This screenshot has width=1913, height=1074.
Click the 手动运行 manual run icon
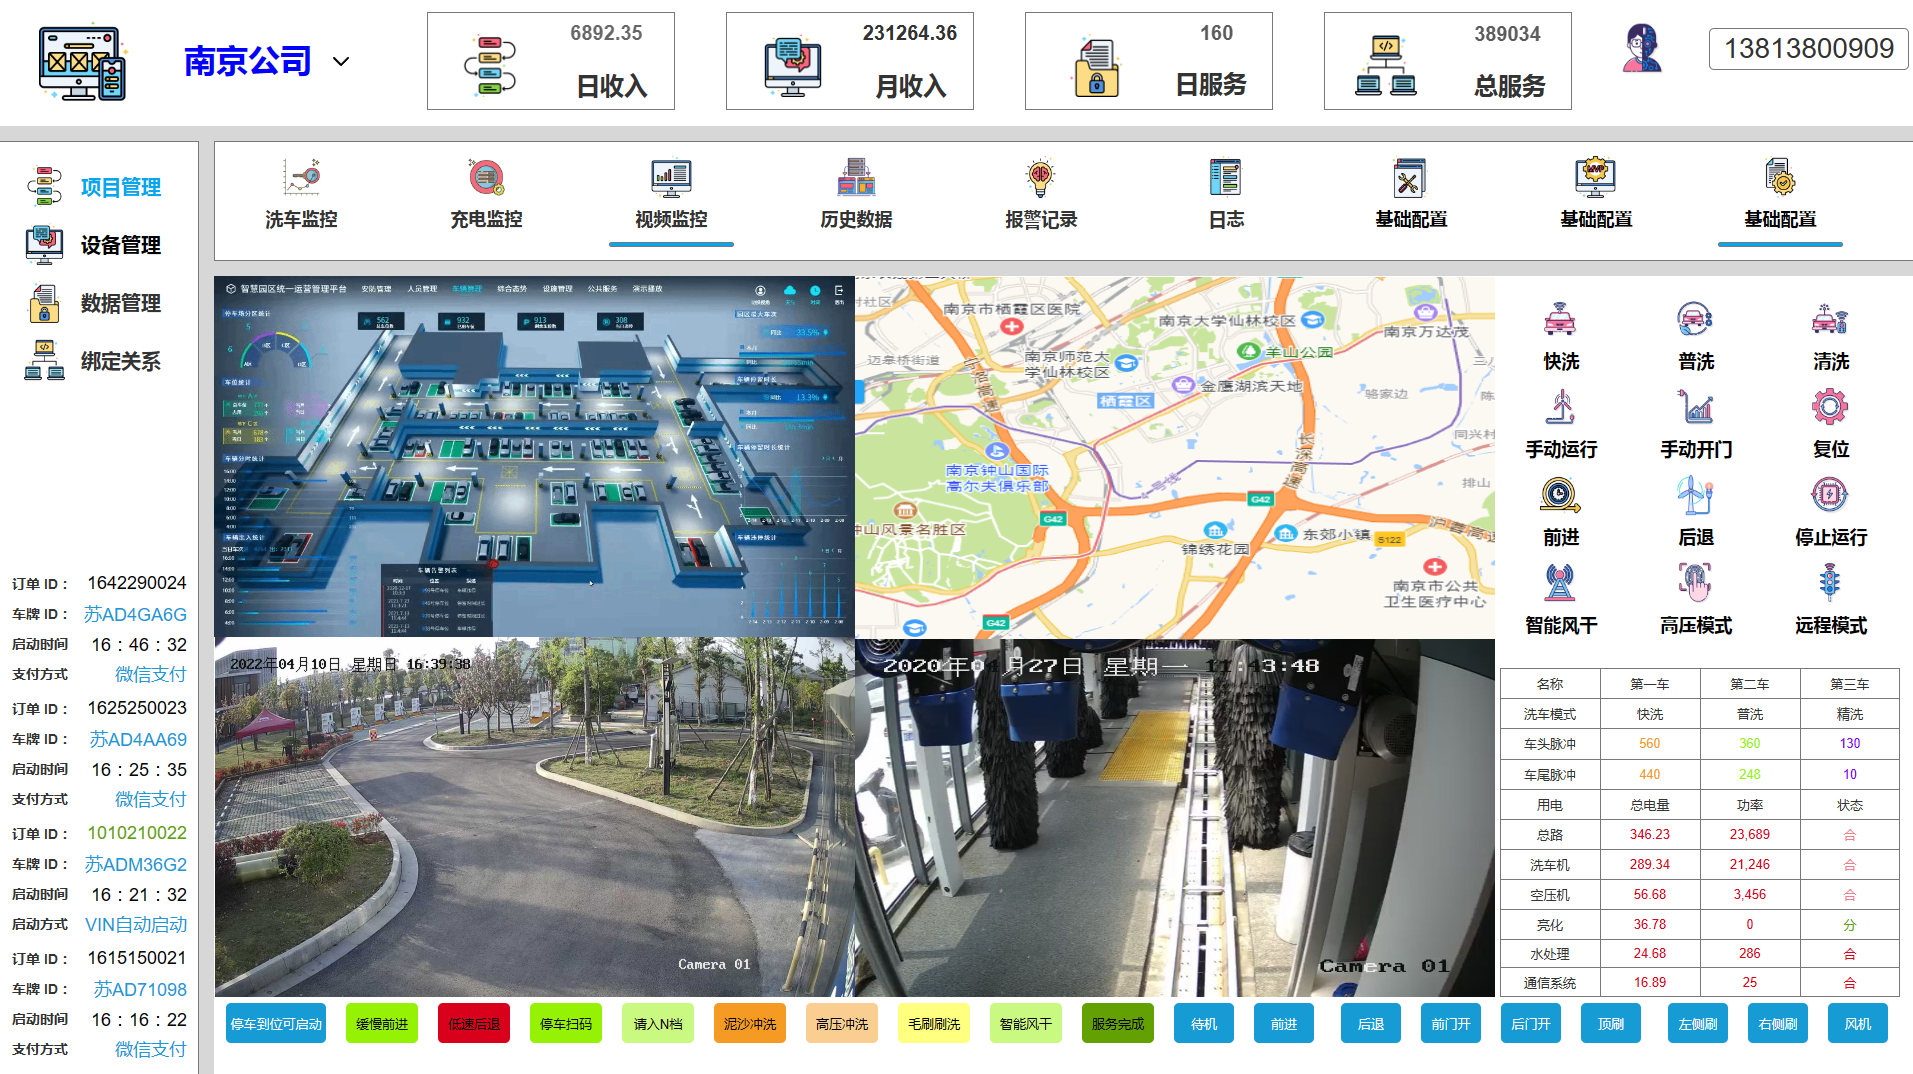tap(1560, 407)
